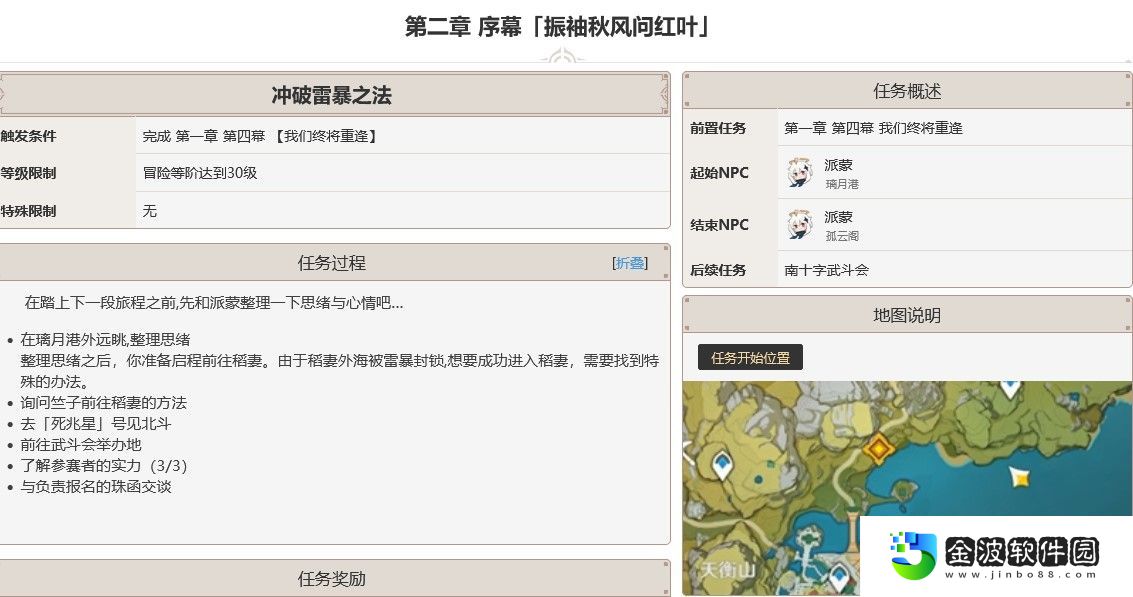Click the 前置任务 label in overview
Image resolution: width=1133 pixels, height=597 pixels.
(x=718, y=128)
